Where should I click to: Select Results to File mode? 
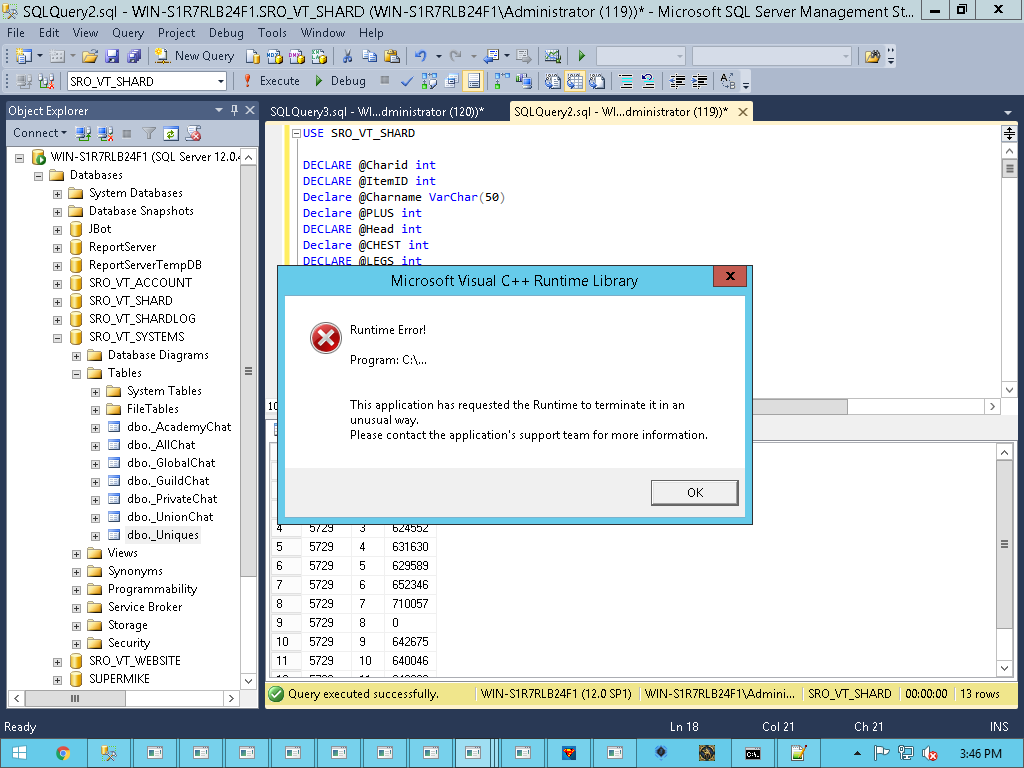point(597,81)
